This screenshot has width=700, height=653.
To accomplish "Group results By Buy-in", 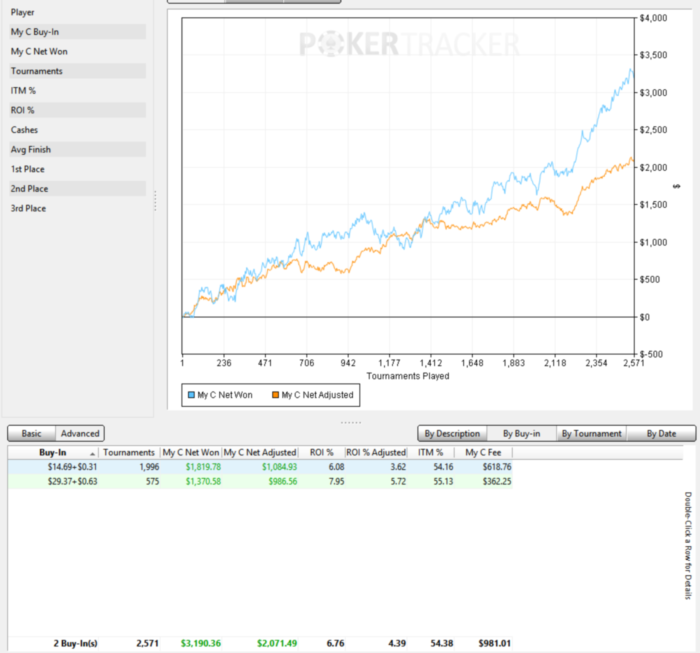I will pyautogui.click(x=521, y=433).
